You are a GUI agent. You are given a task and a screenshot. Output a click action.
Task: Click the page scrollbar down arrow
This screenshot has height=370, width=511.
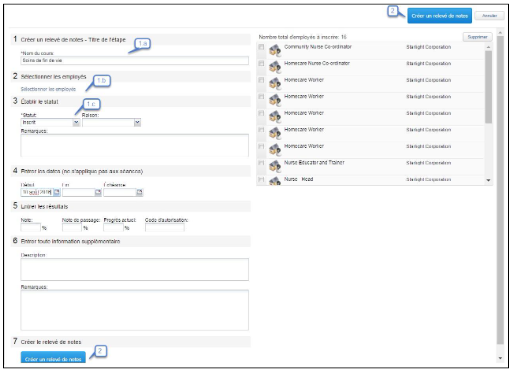pos(500,358)
